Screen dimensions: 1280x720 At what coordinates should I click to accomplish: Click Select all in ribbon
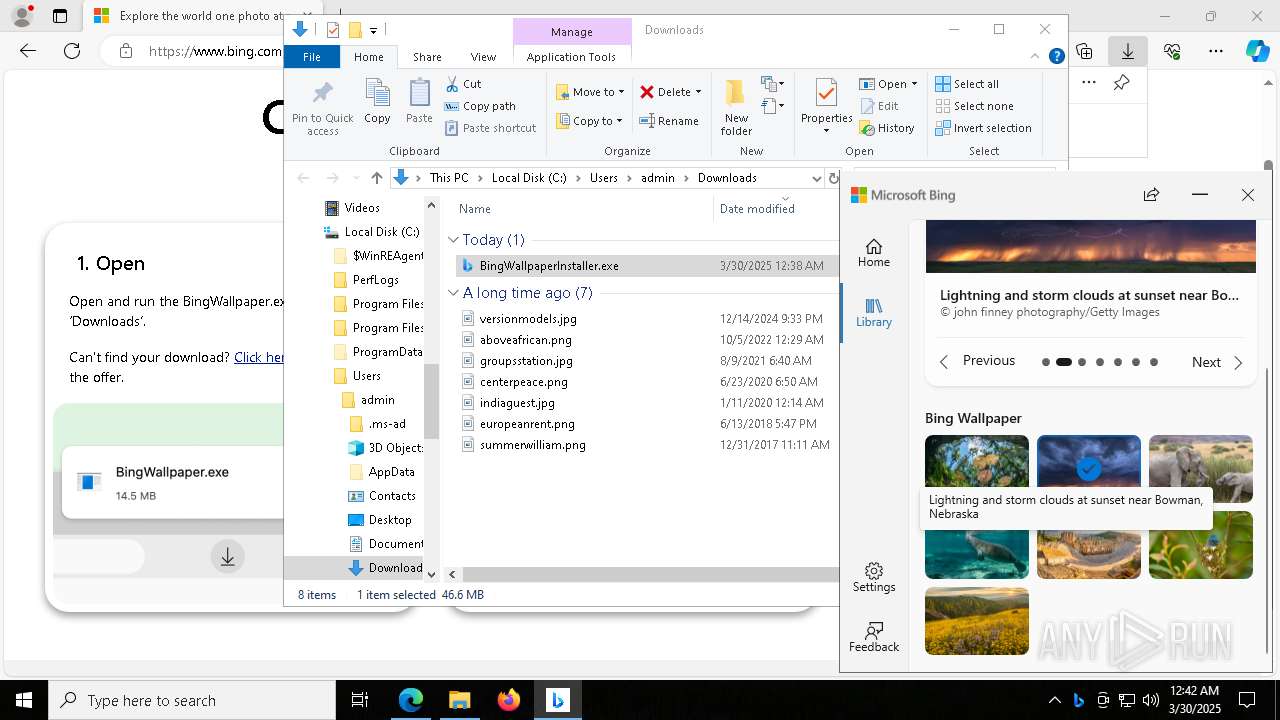click(967, 84)
